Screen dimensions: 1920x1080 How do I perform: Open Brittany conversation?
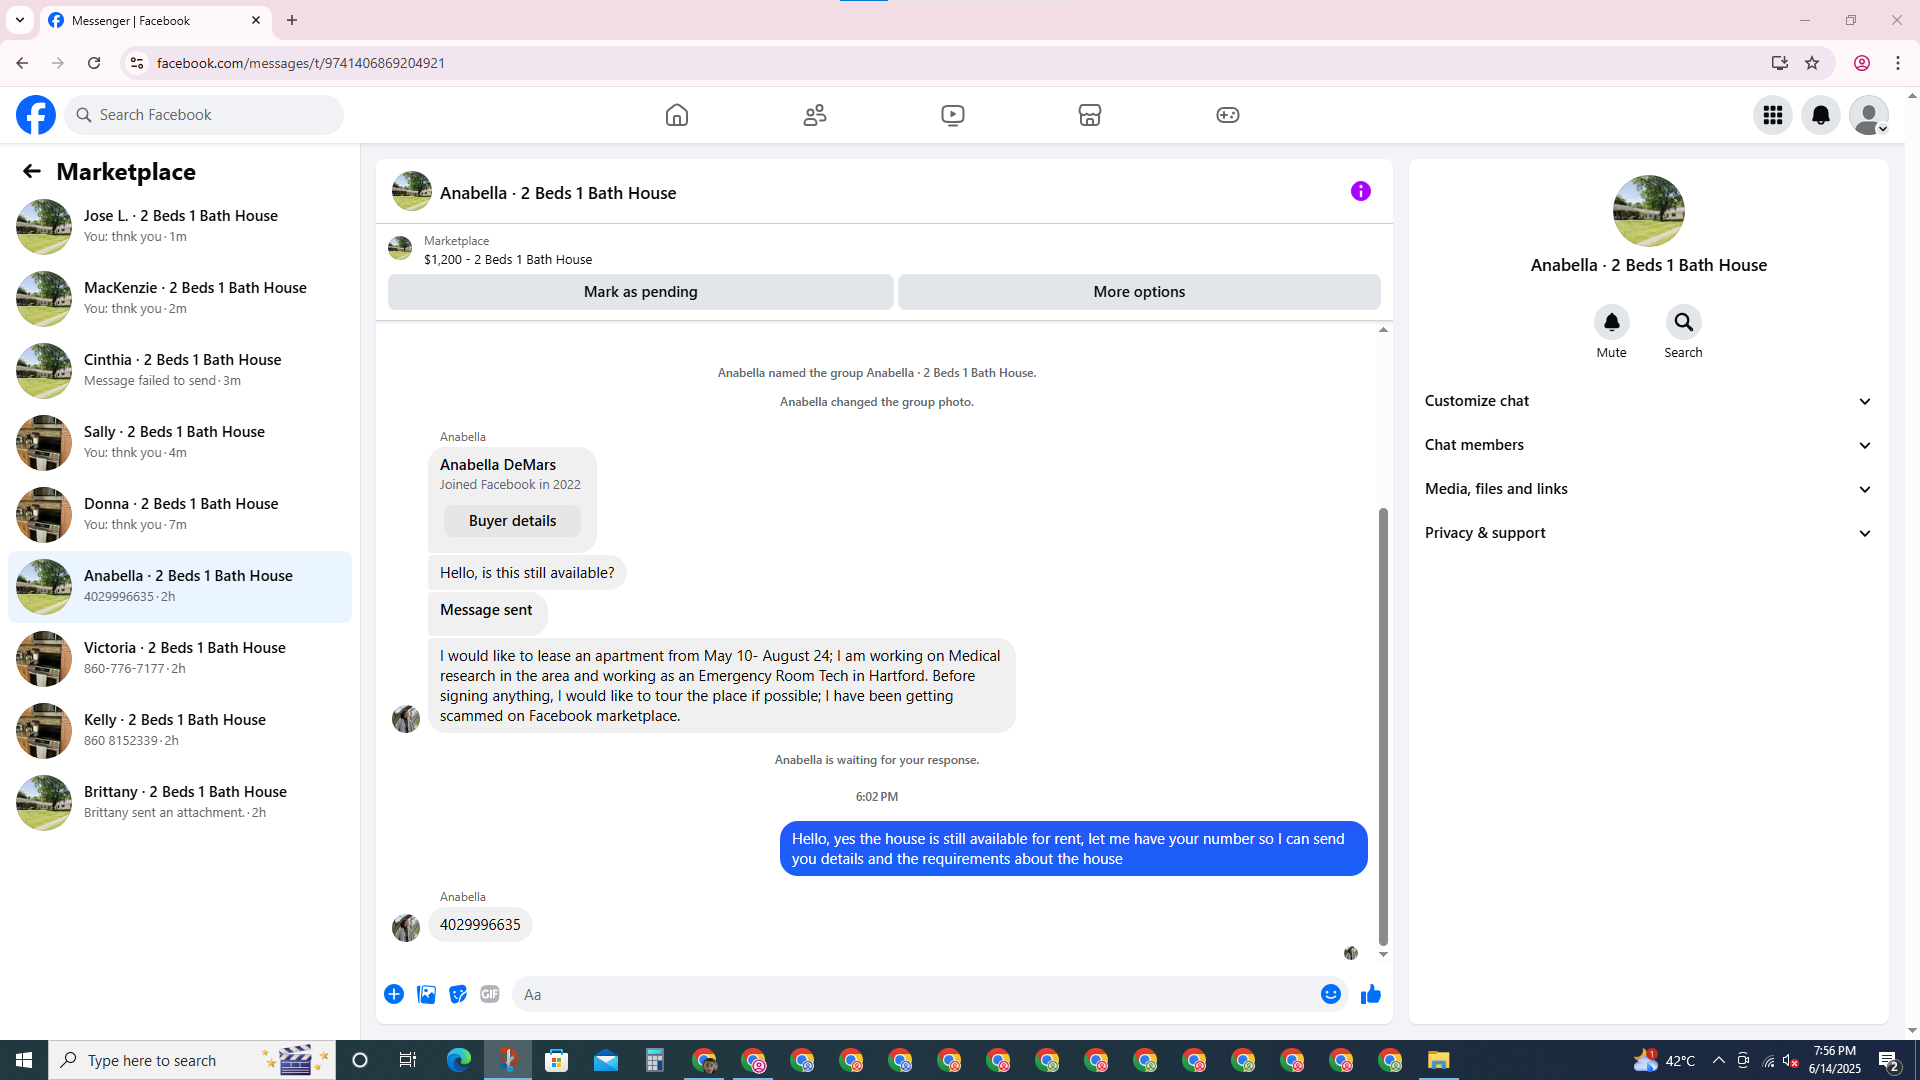click(180, 802)
